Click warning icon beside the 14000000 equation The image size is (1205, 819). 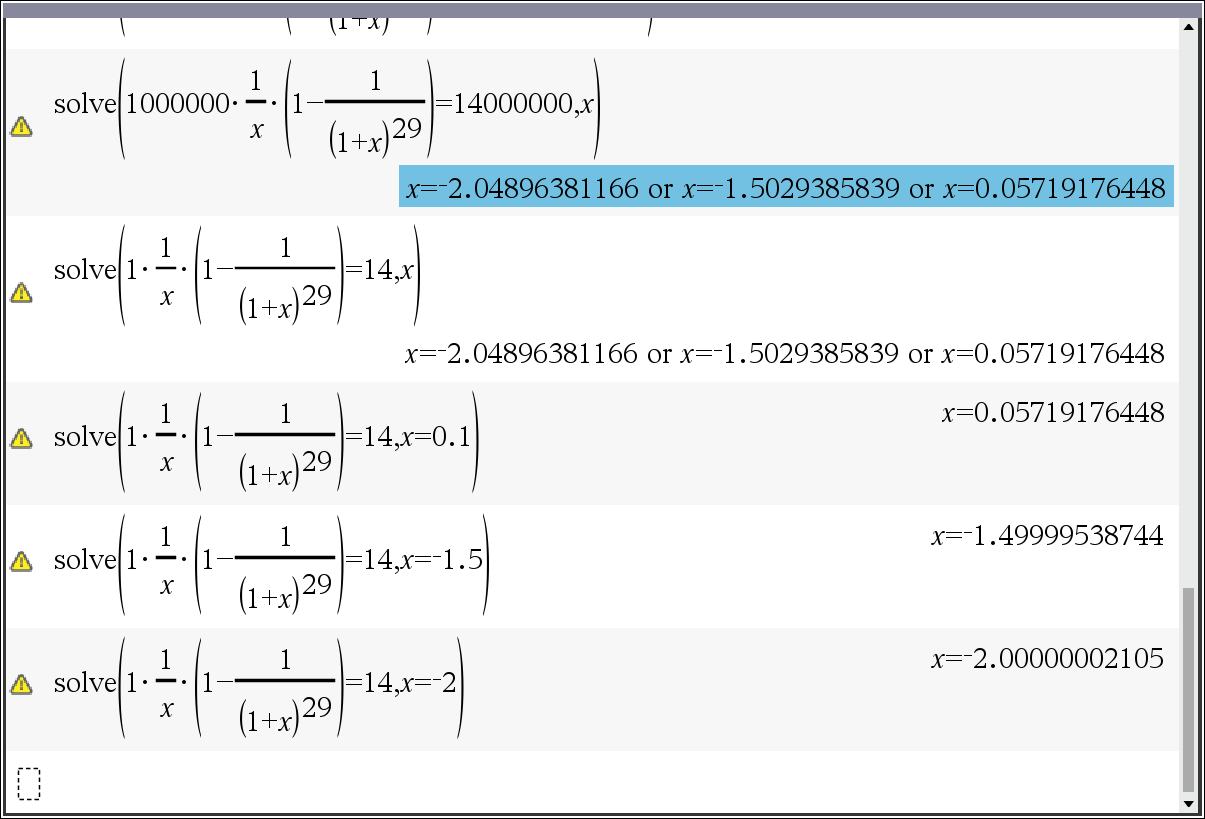(x=20, y=127)
